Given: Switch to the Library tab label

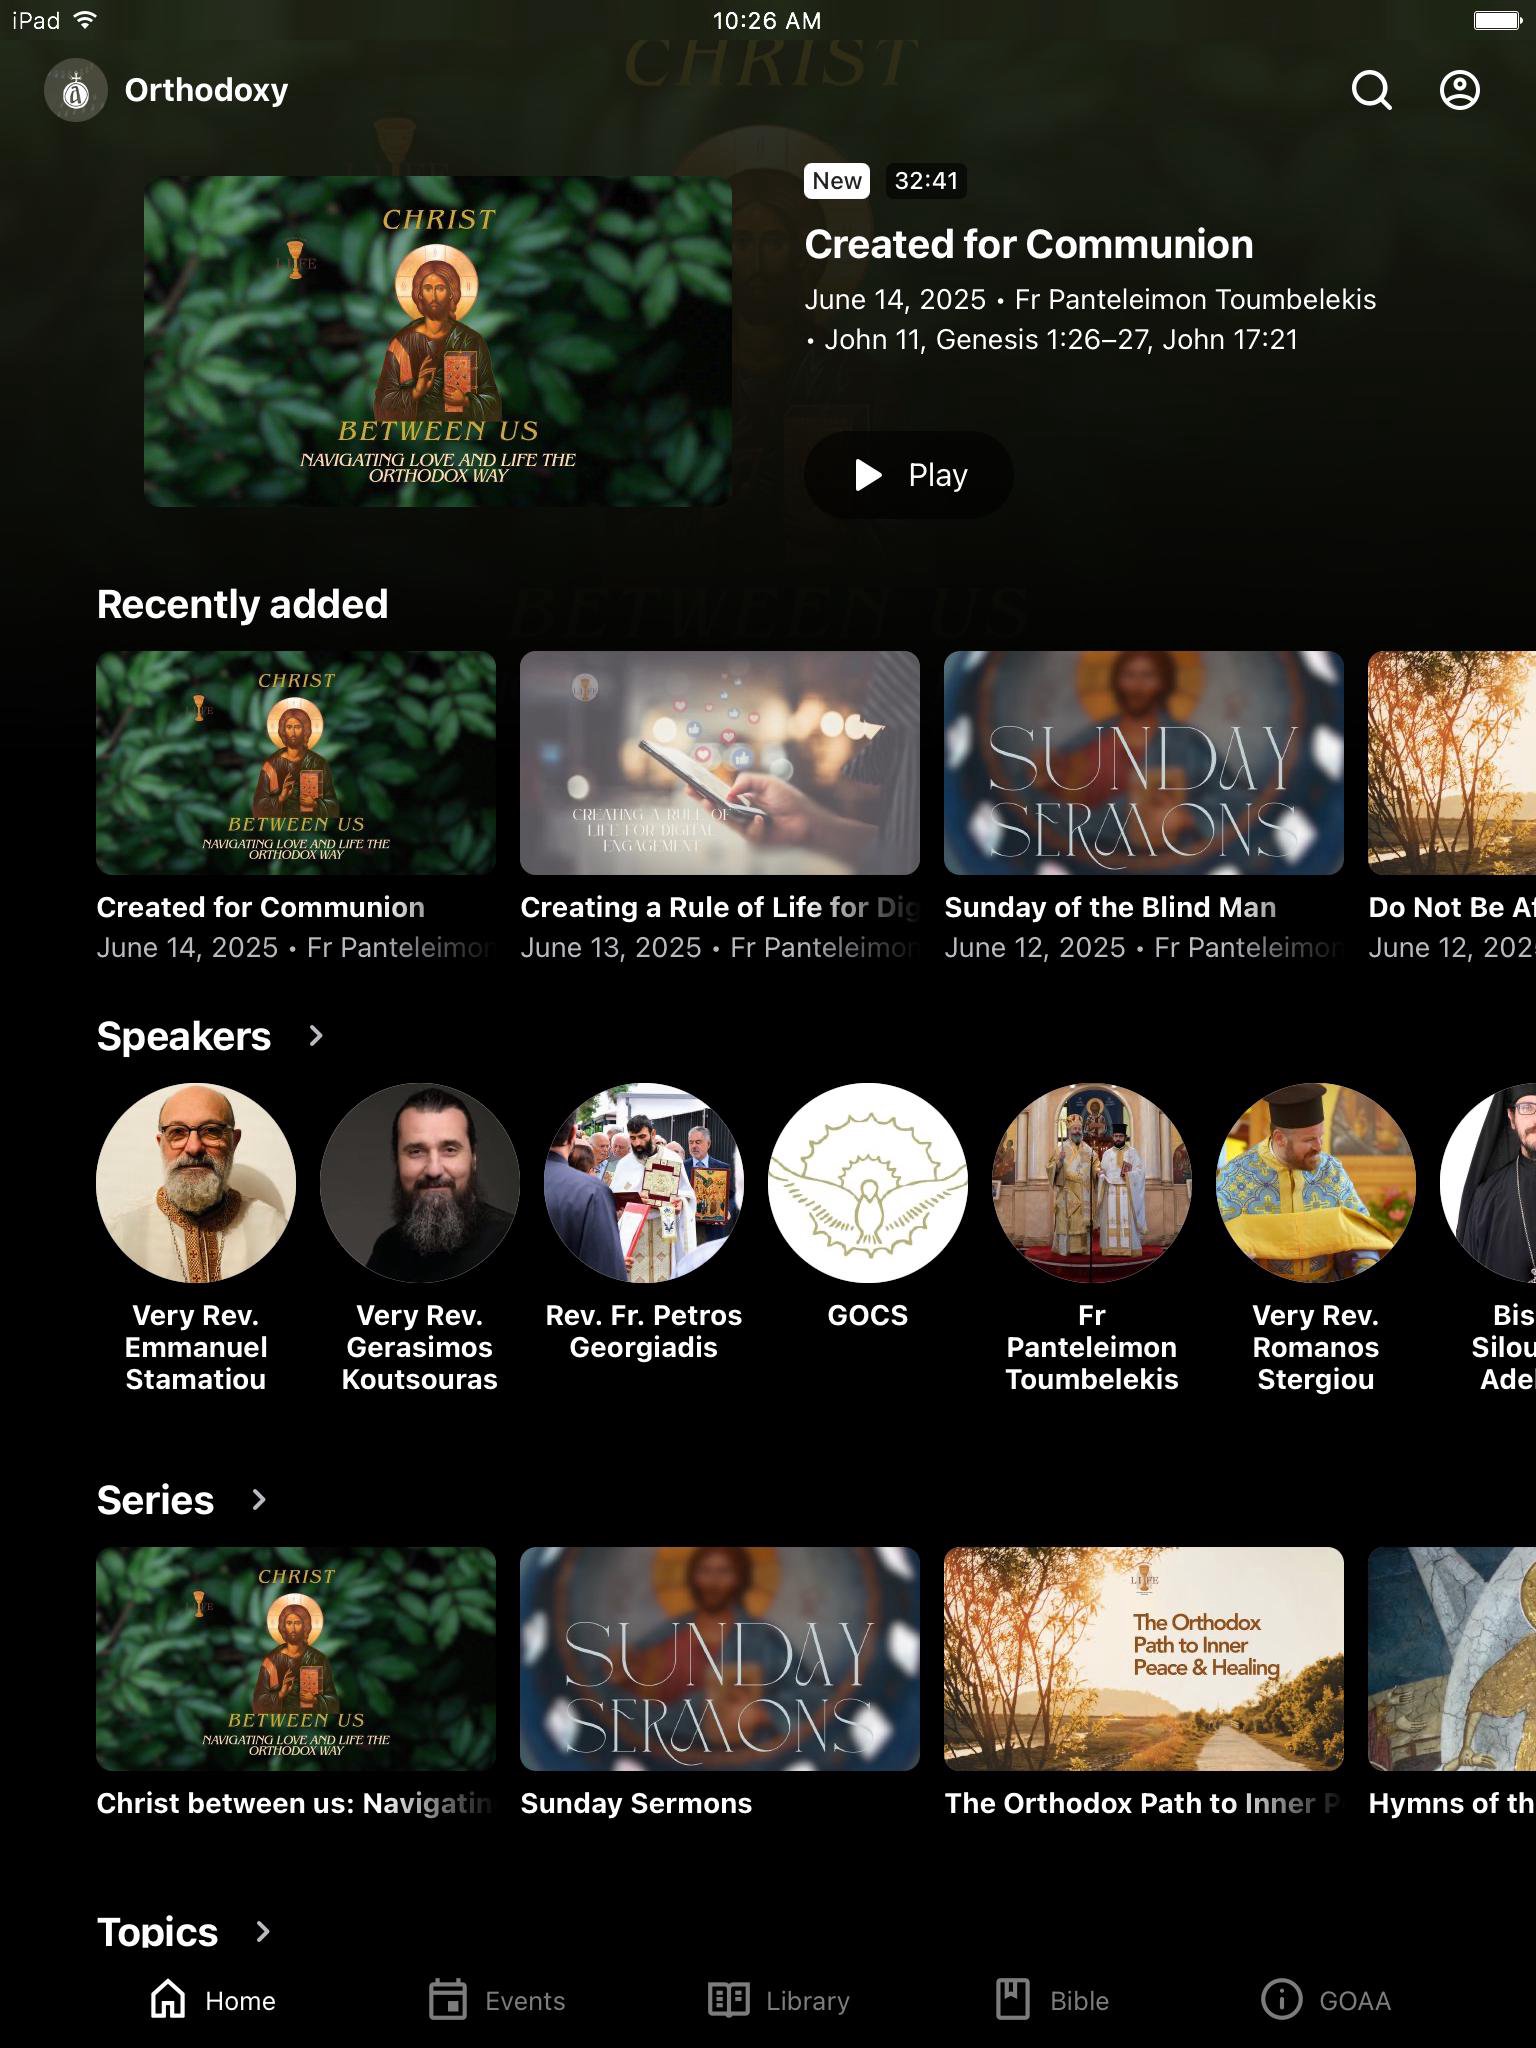Looking at the screenshot, I should 808,2001.
